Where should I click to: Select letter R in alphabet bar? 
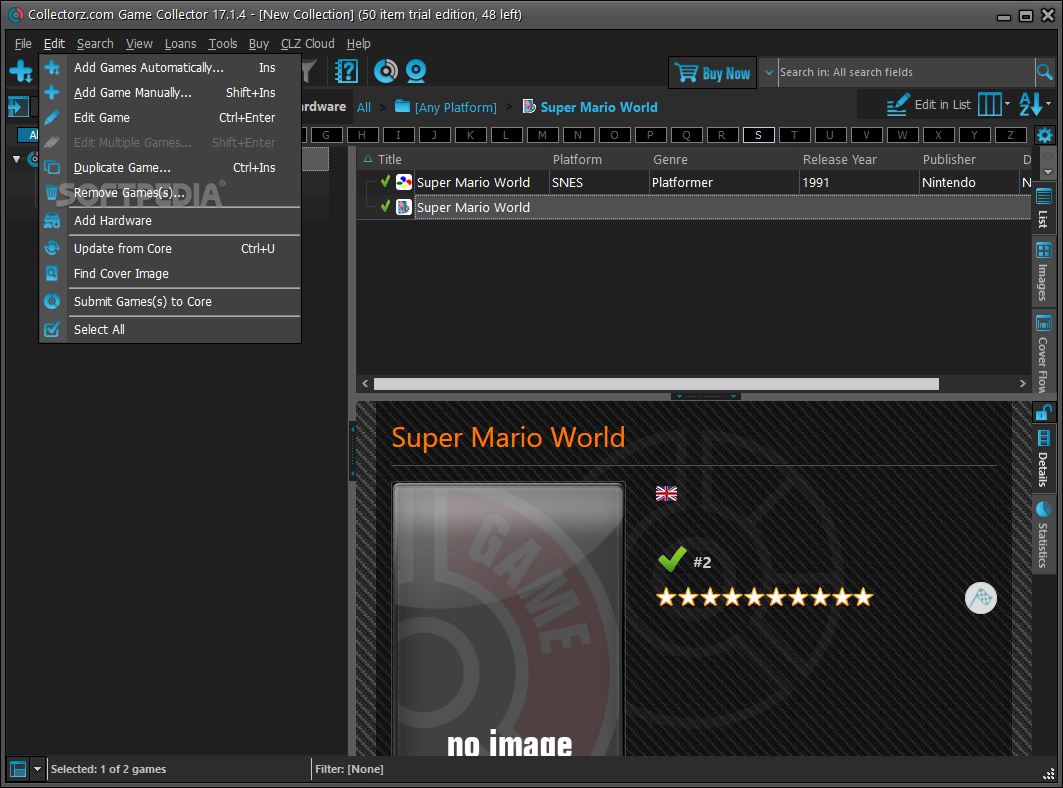(722, 135)
